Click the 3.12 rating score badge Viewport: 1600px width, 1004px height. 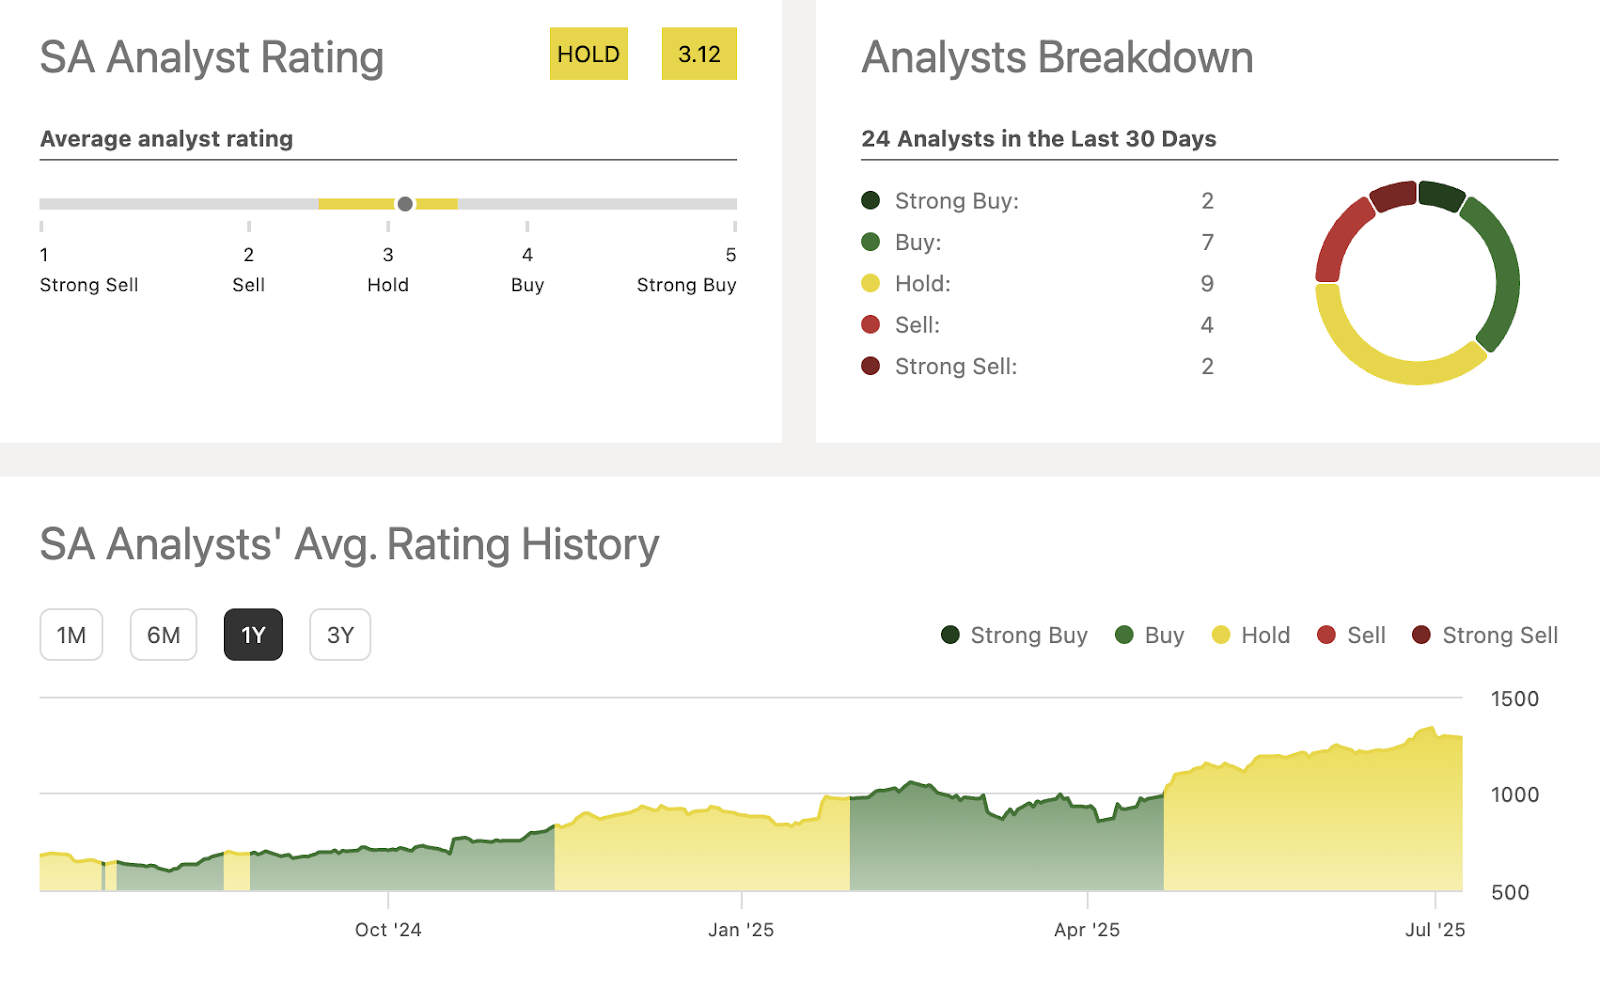(x=699, y=54)
